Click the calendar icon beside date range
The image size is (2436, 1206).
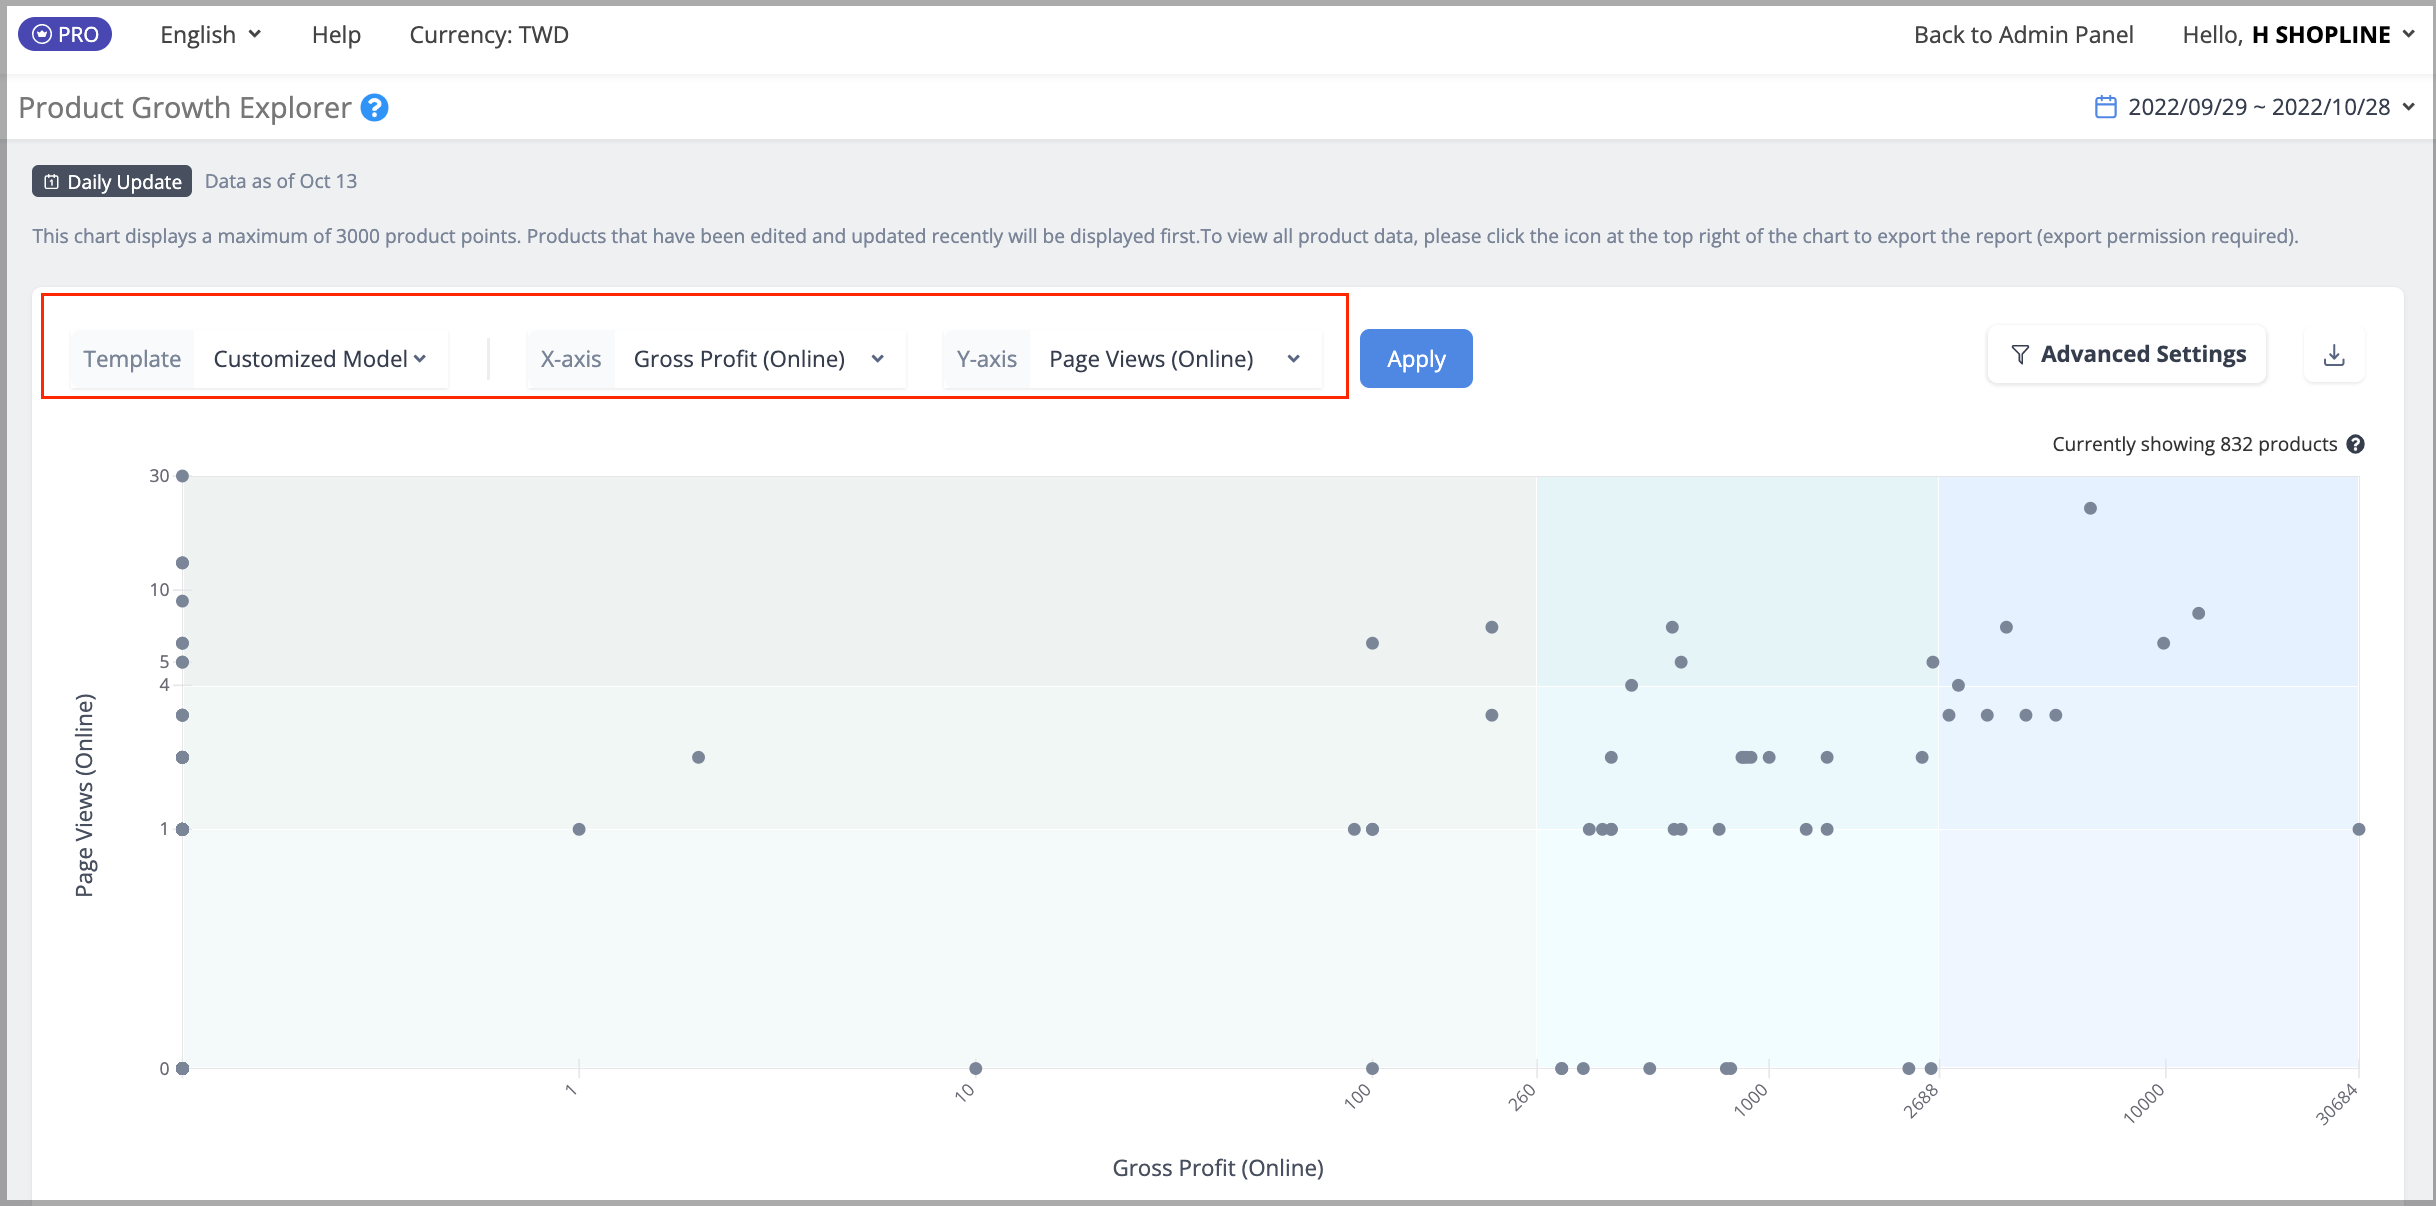pyautogui.click(x=2105, y=107)
